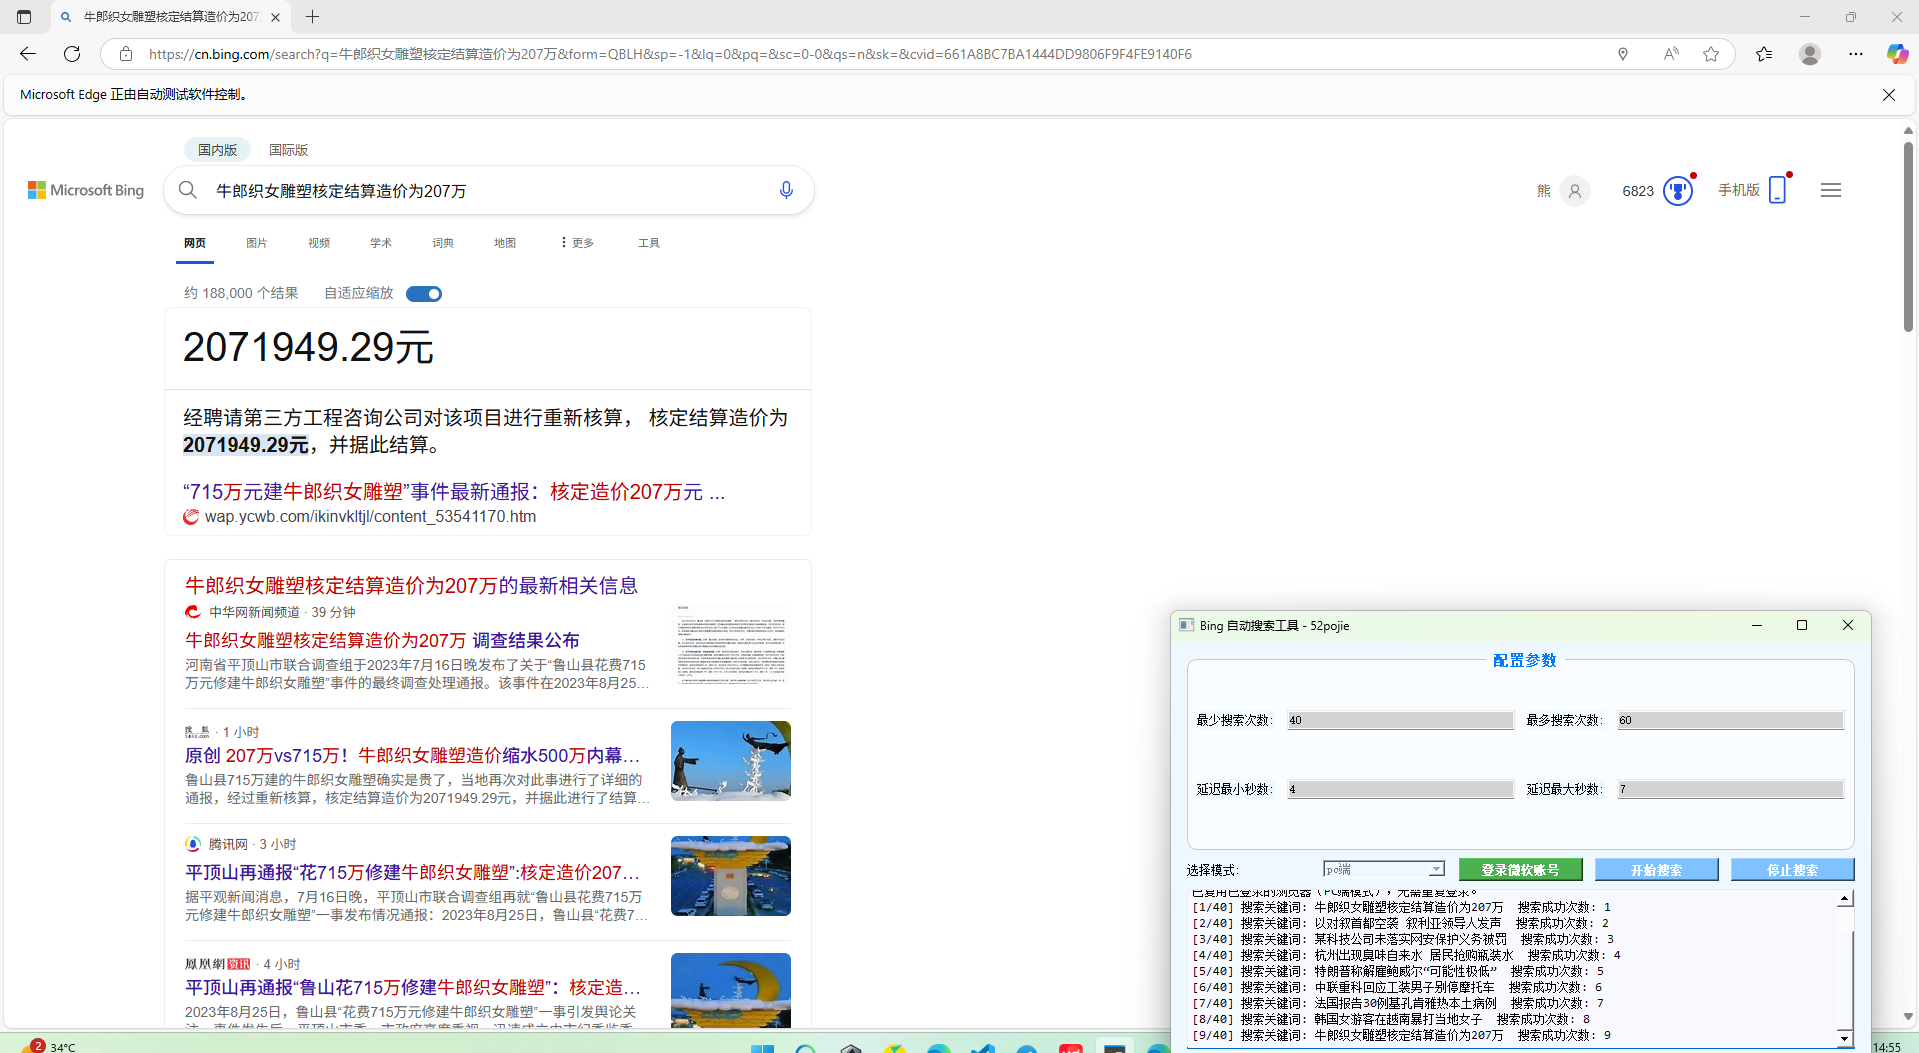The width and height of the screenshot is (1919, 1053).
Task: Click the 登录微软账号 button
Action: [1520, 870]
